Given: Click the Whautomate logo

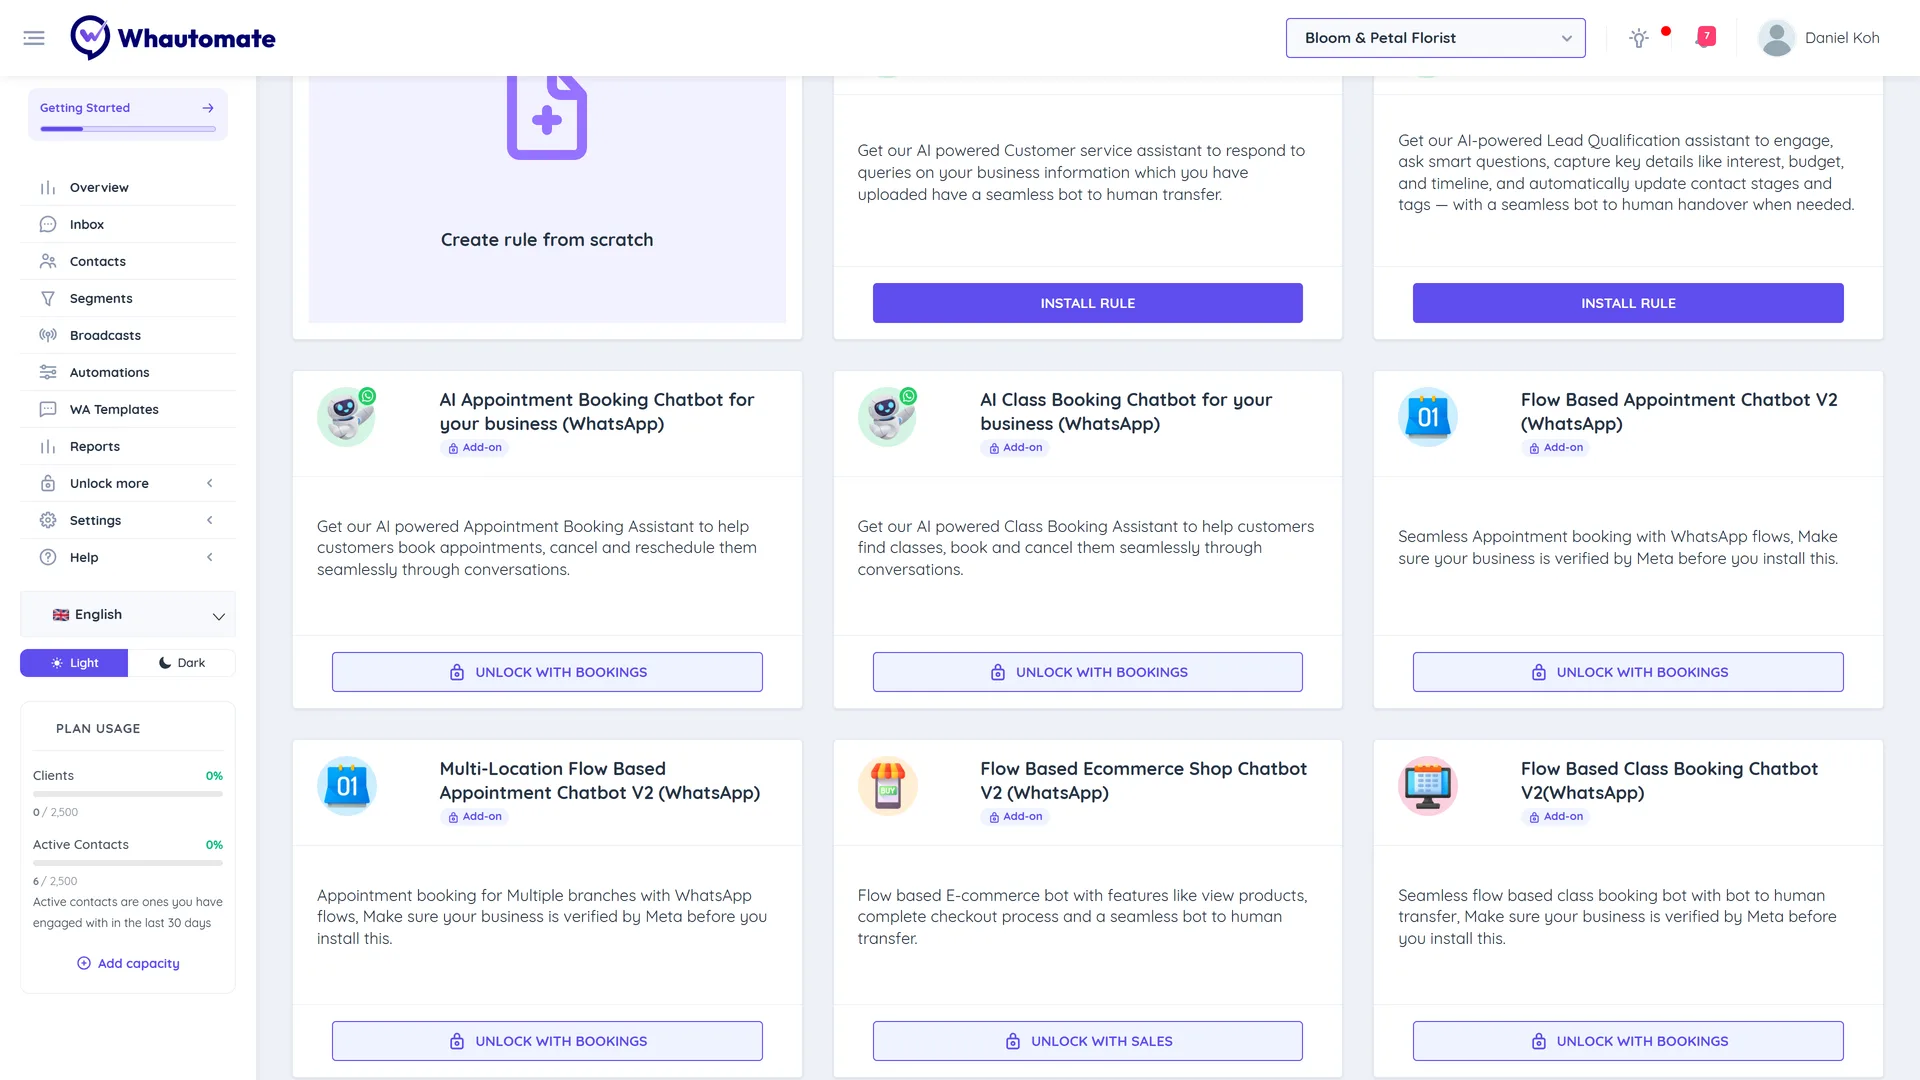Looking at the screenshot, I should (173, 38).
